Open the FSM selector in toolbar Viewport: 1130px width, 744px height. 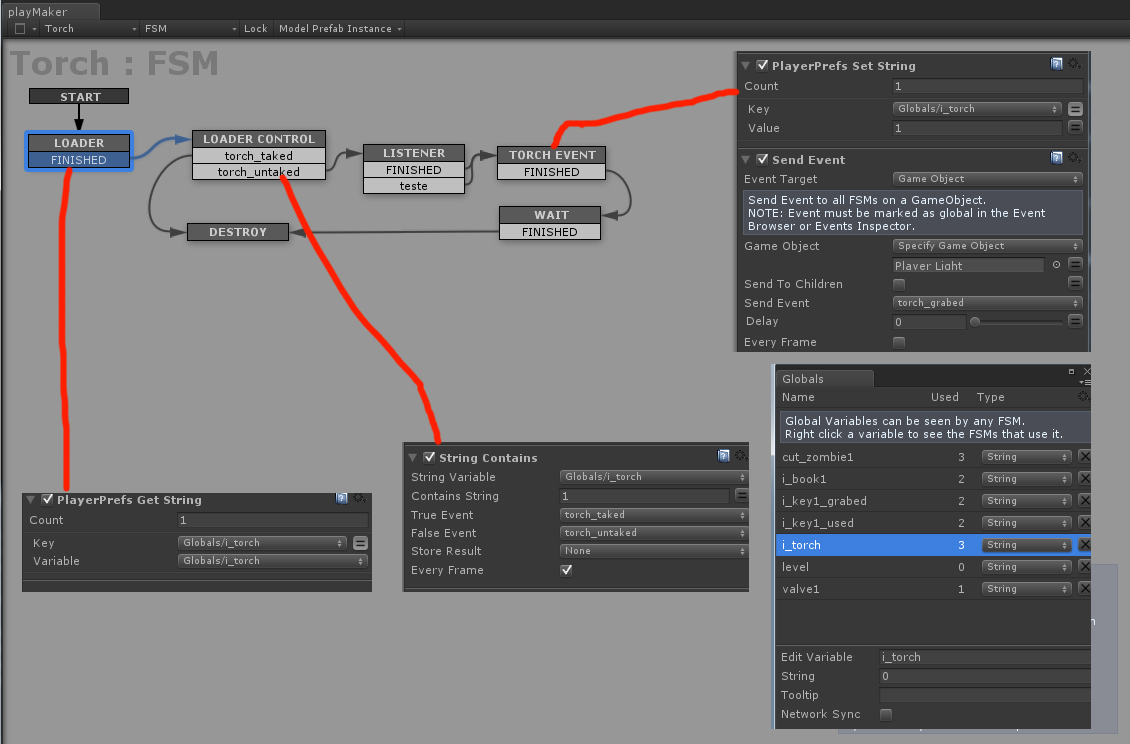[190, 29]
